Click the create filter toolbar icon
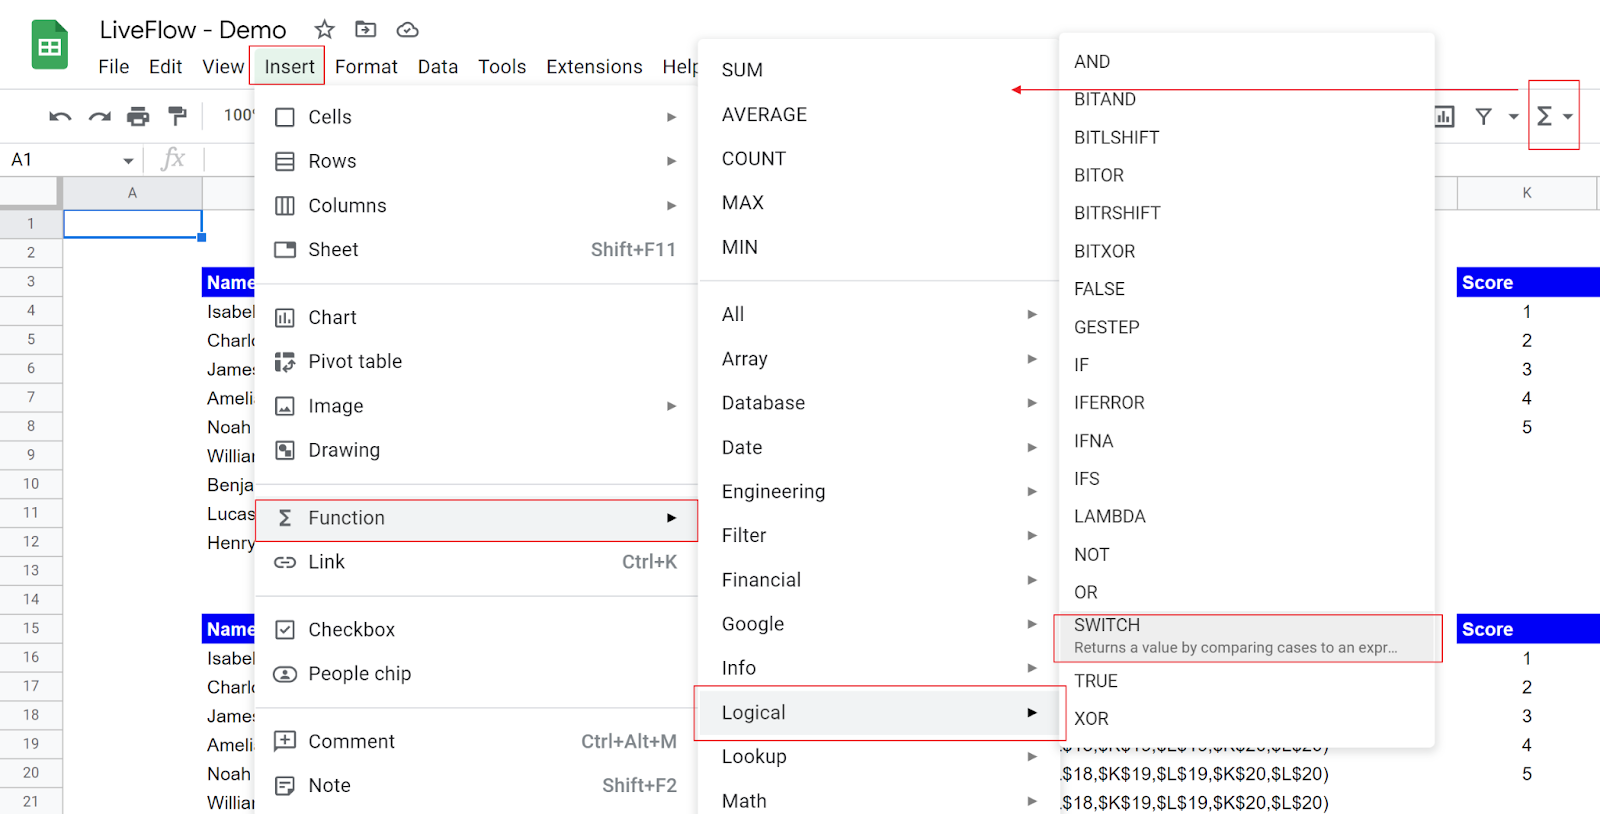Viewport: 1600px width, 814px height. 1484,117
